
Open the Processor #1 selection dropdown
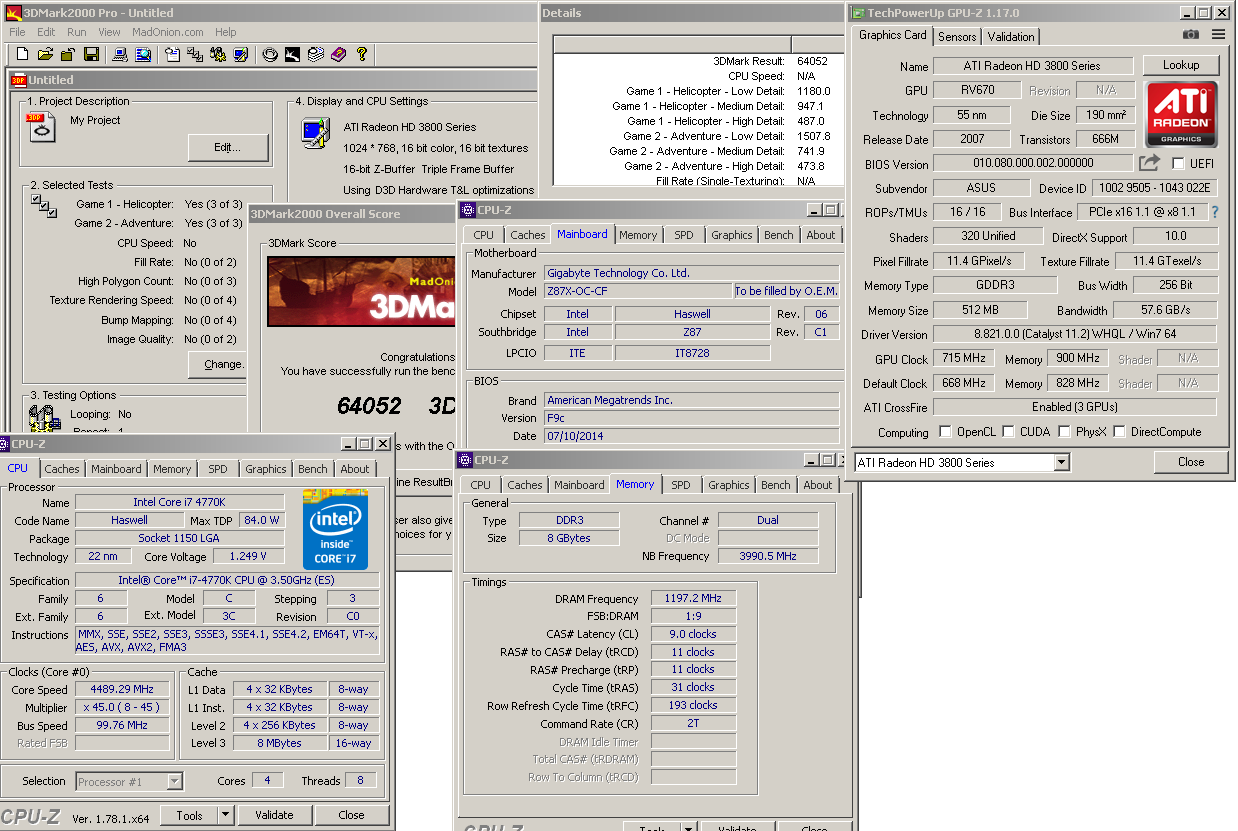[x=174, y=781]
